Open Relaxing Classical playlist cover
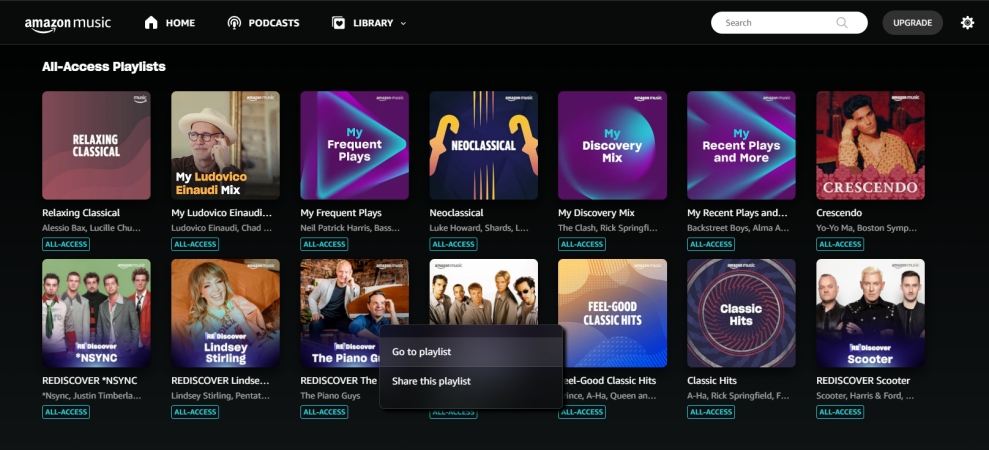Screen dimensions: 989x450 (x=97, y=145)
